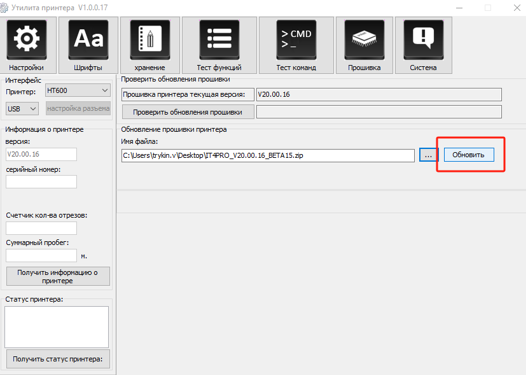Focus the серийный номер input field

[41, 182]
